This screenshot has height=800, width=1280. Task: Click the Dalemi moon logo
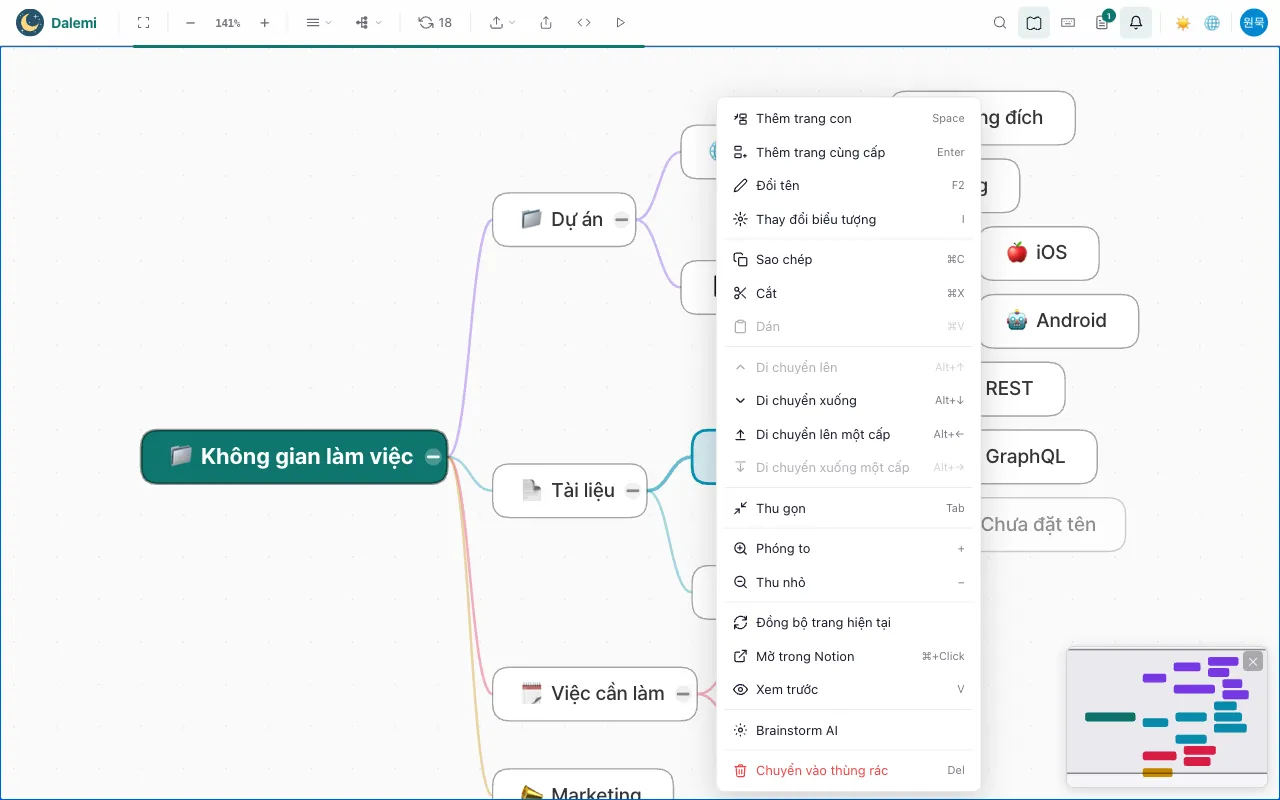tap(30, 22)
